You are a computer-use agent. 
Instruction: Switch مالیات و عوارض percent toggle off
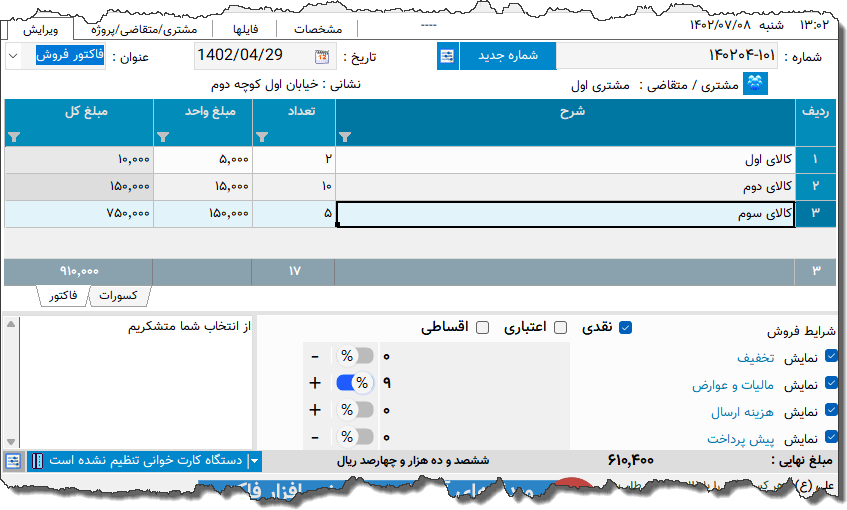pos(355,383)
